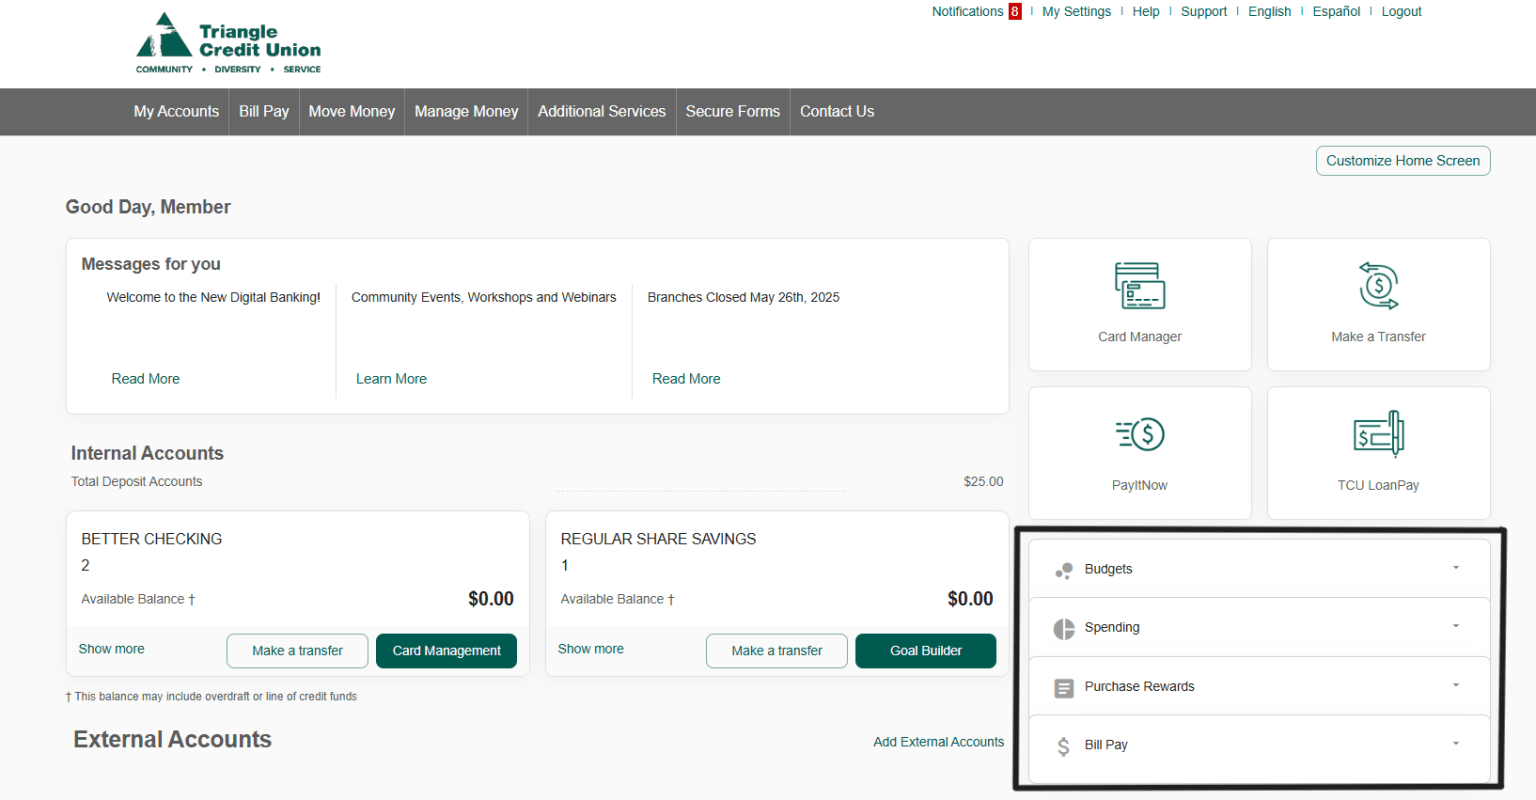This screenshot has height=800, width=1536.
Task: Open Purchase Rewards card icon
Action: (x=1063, y=686)
